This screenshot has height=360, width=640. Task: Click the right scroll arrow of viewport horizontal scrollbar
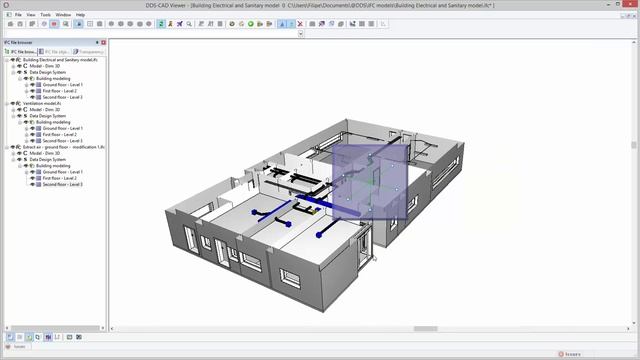pos(628,329)
